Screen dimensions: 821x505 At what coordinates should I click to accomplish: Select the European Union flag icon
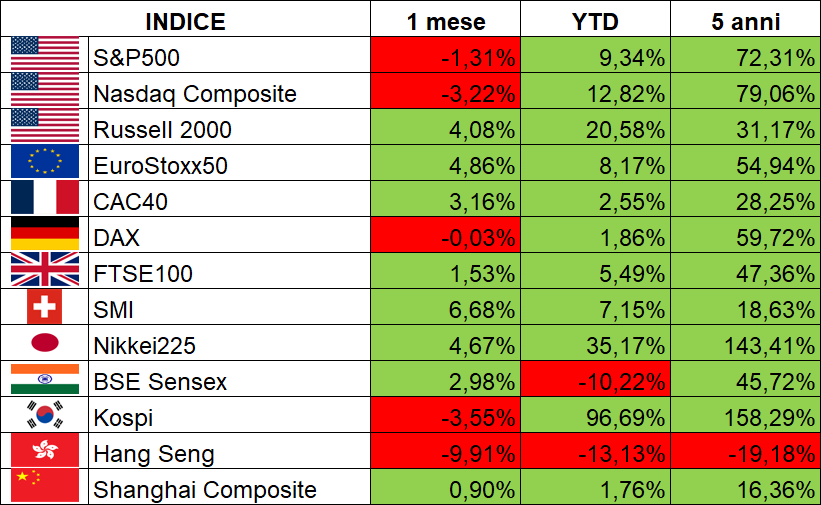tap(45, 162)
